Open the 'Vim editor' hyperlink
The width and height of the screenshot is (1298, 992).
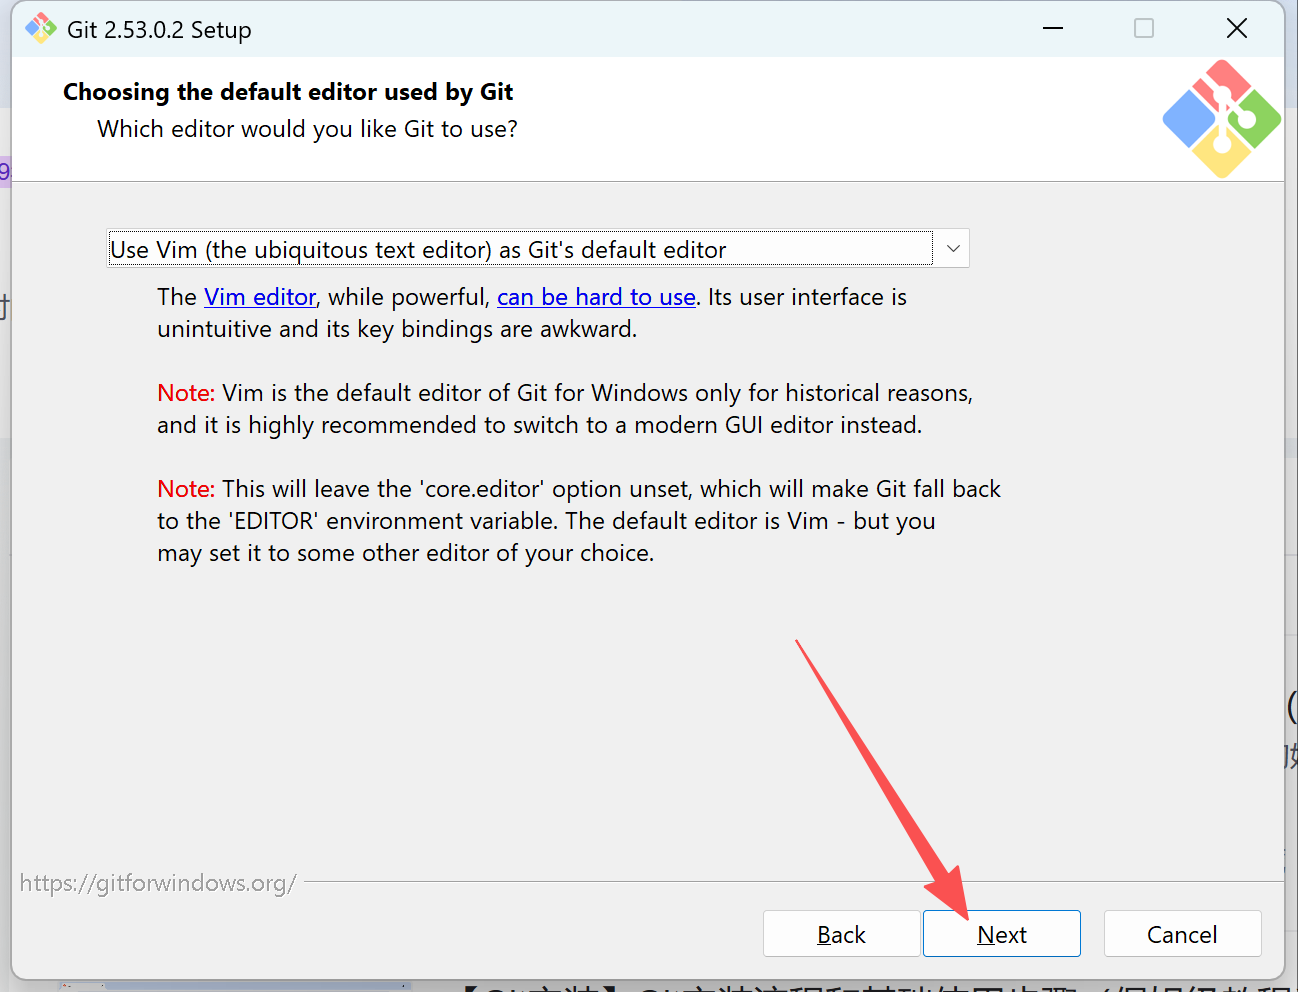point(260,297)
